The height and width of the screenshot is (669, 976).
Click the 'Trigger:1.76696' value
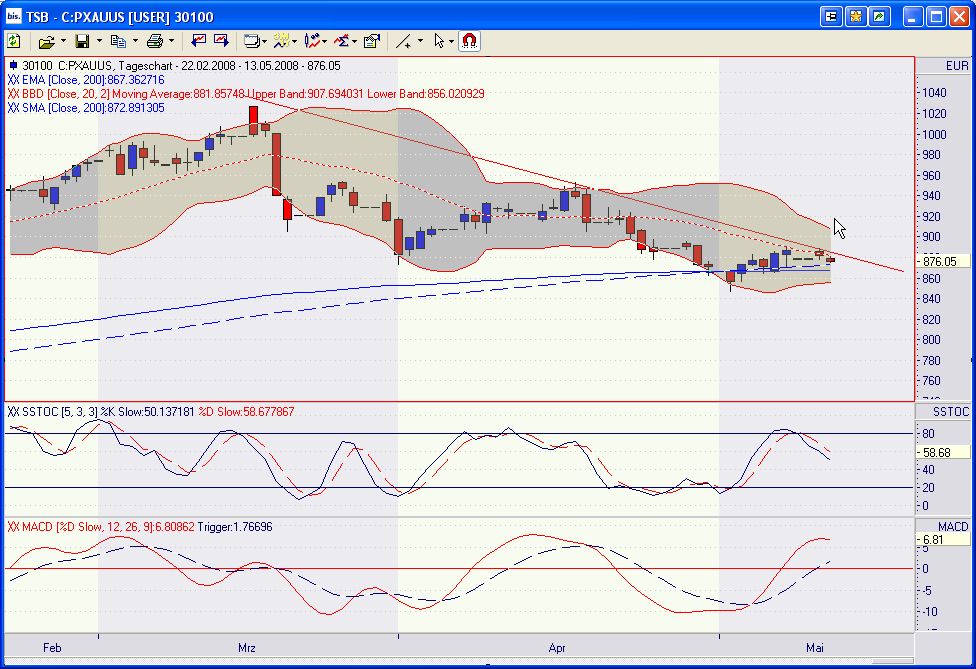[x=235, y=526]
